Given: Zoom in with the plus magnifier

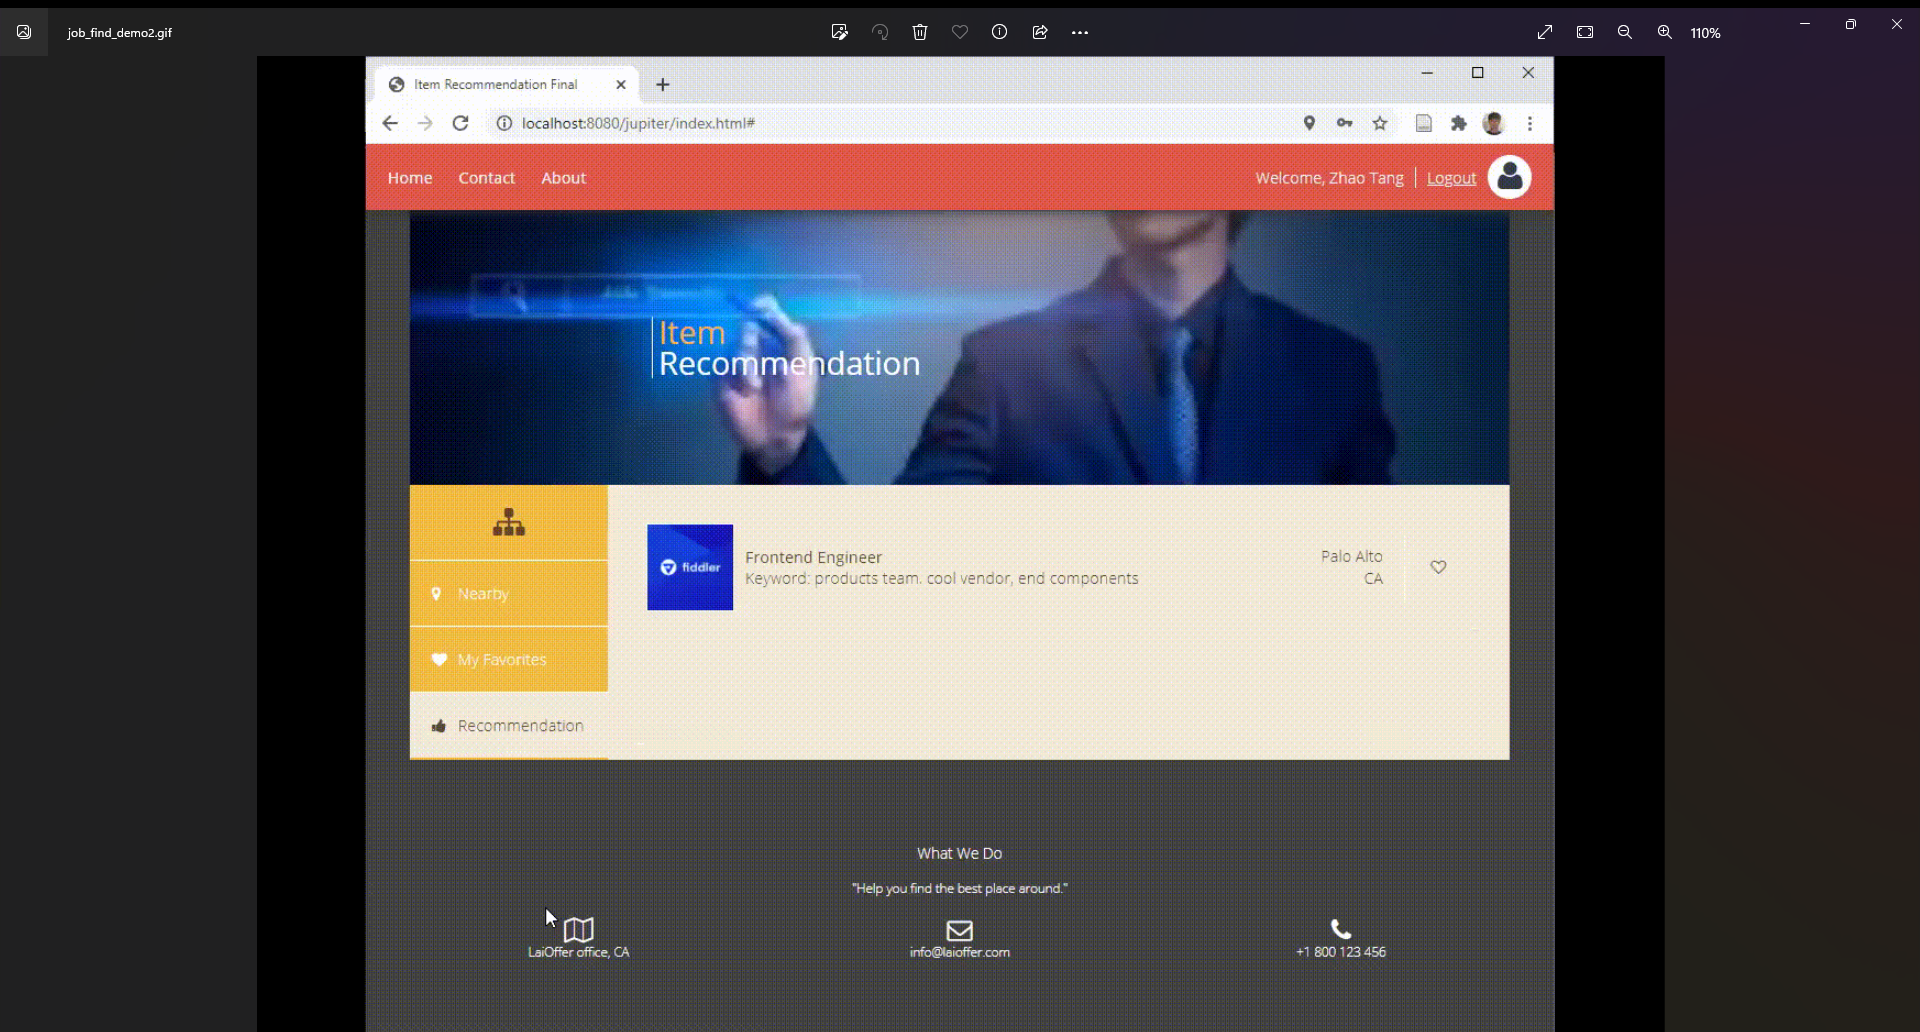Looking at the screenshot, I should pos(1665,32).
